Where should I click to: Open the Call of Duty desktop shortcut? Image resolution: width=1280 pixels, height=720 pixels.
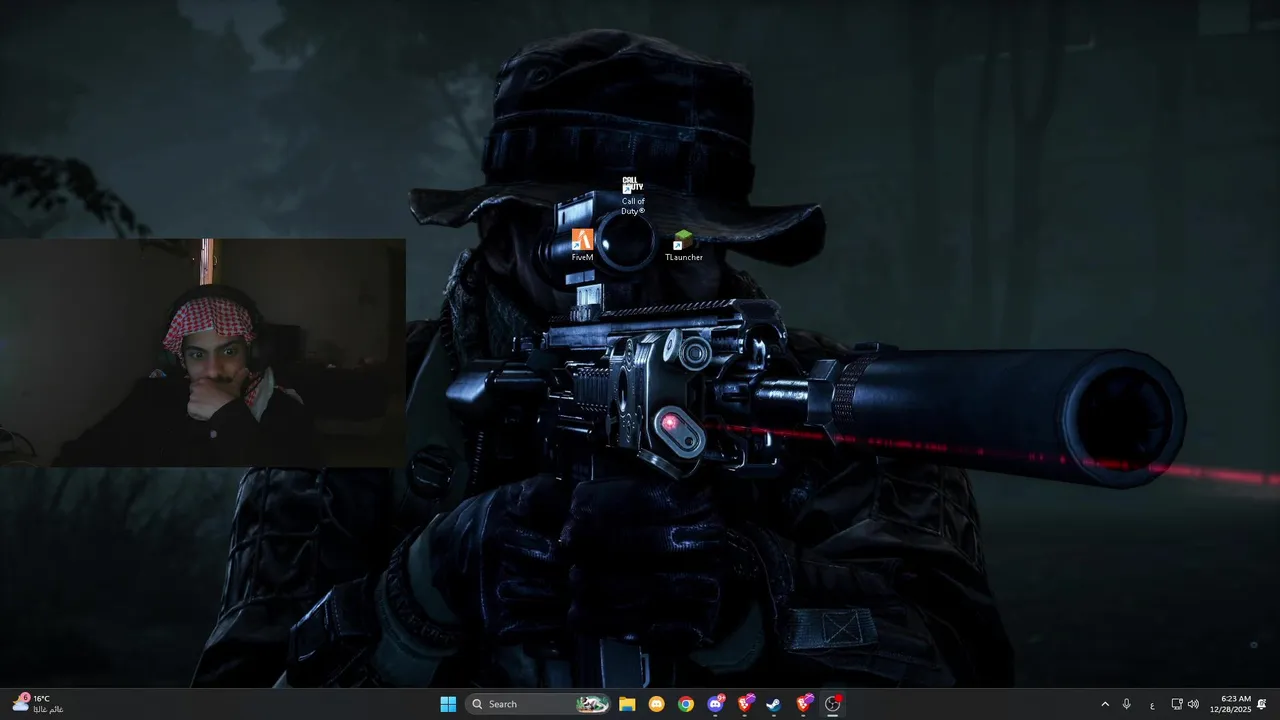click(633, 195)
